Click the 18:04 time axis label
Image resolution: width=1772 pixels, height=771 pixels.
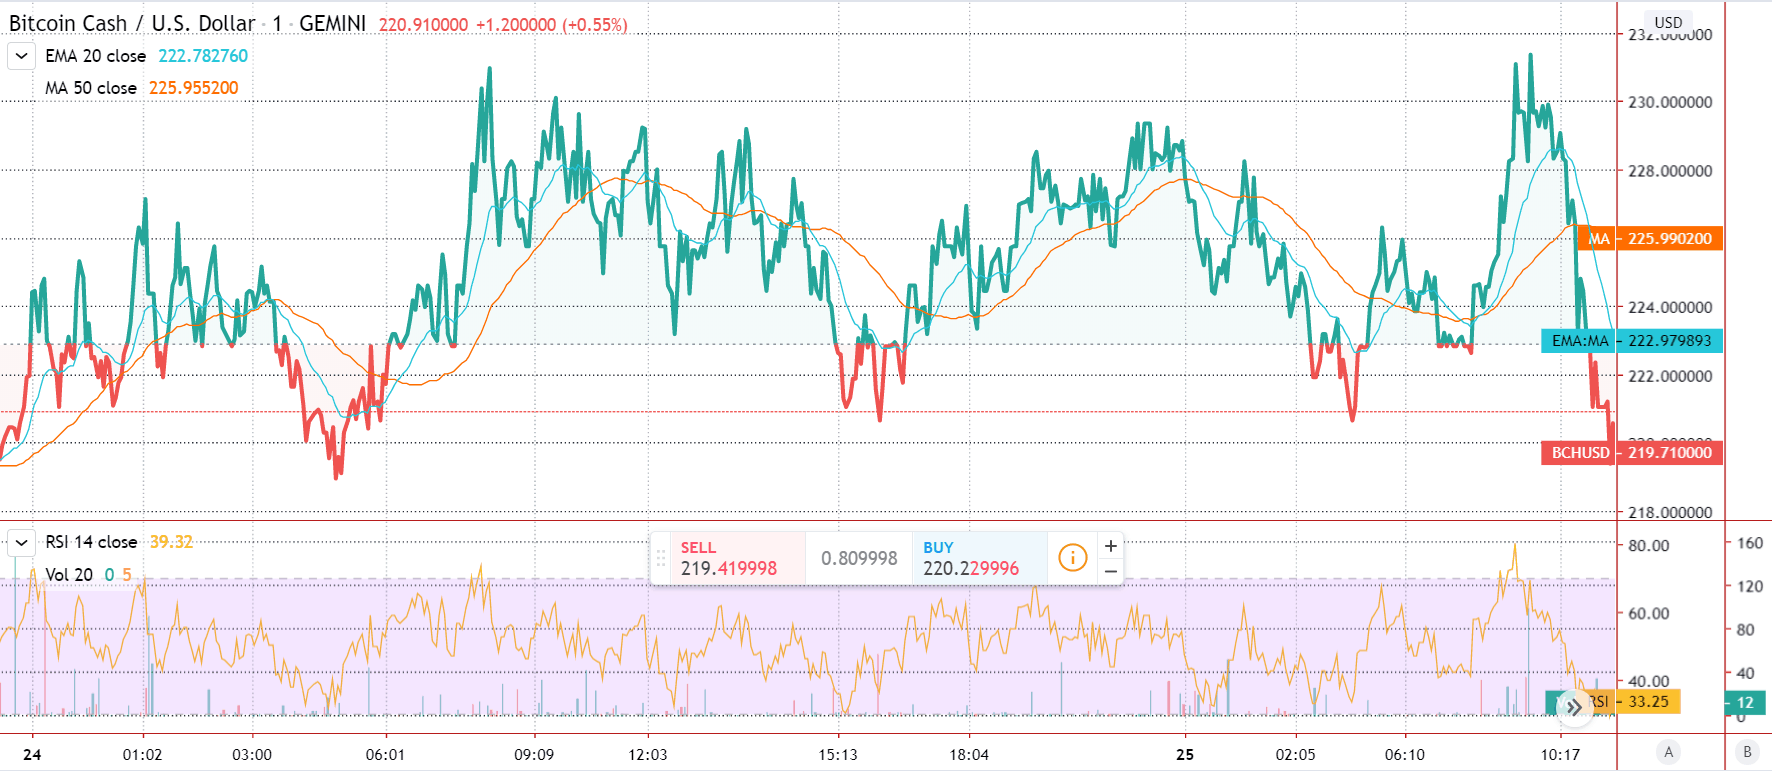[x=969, y=755]
